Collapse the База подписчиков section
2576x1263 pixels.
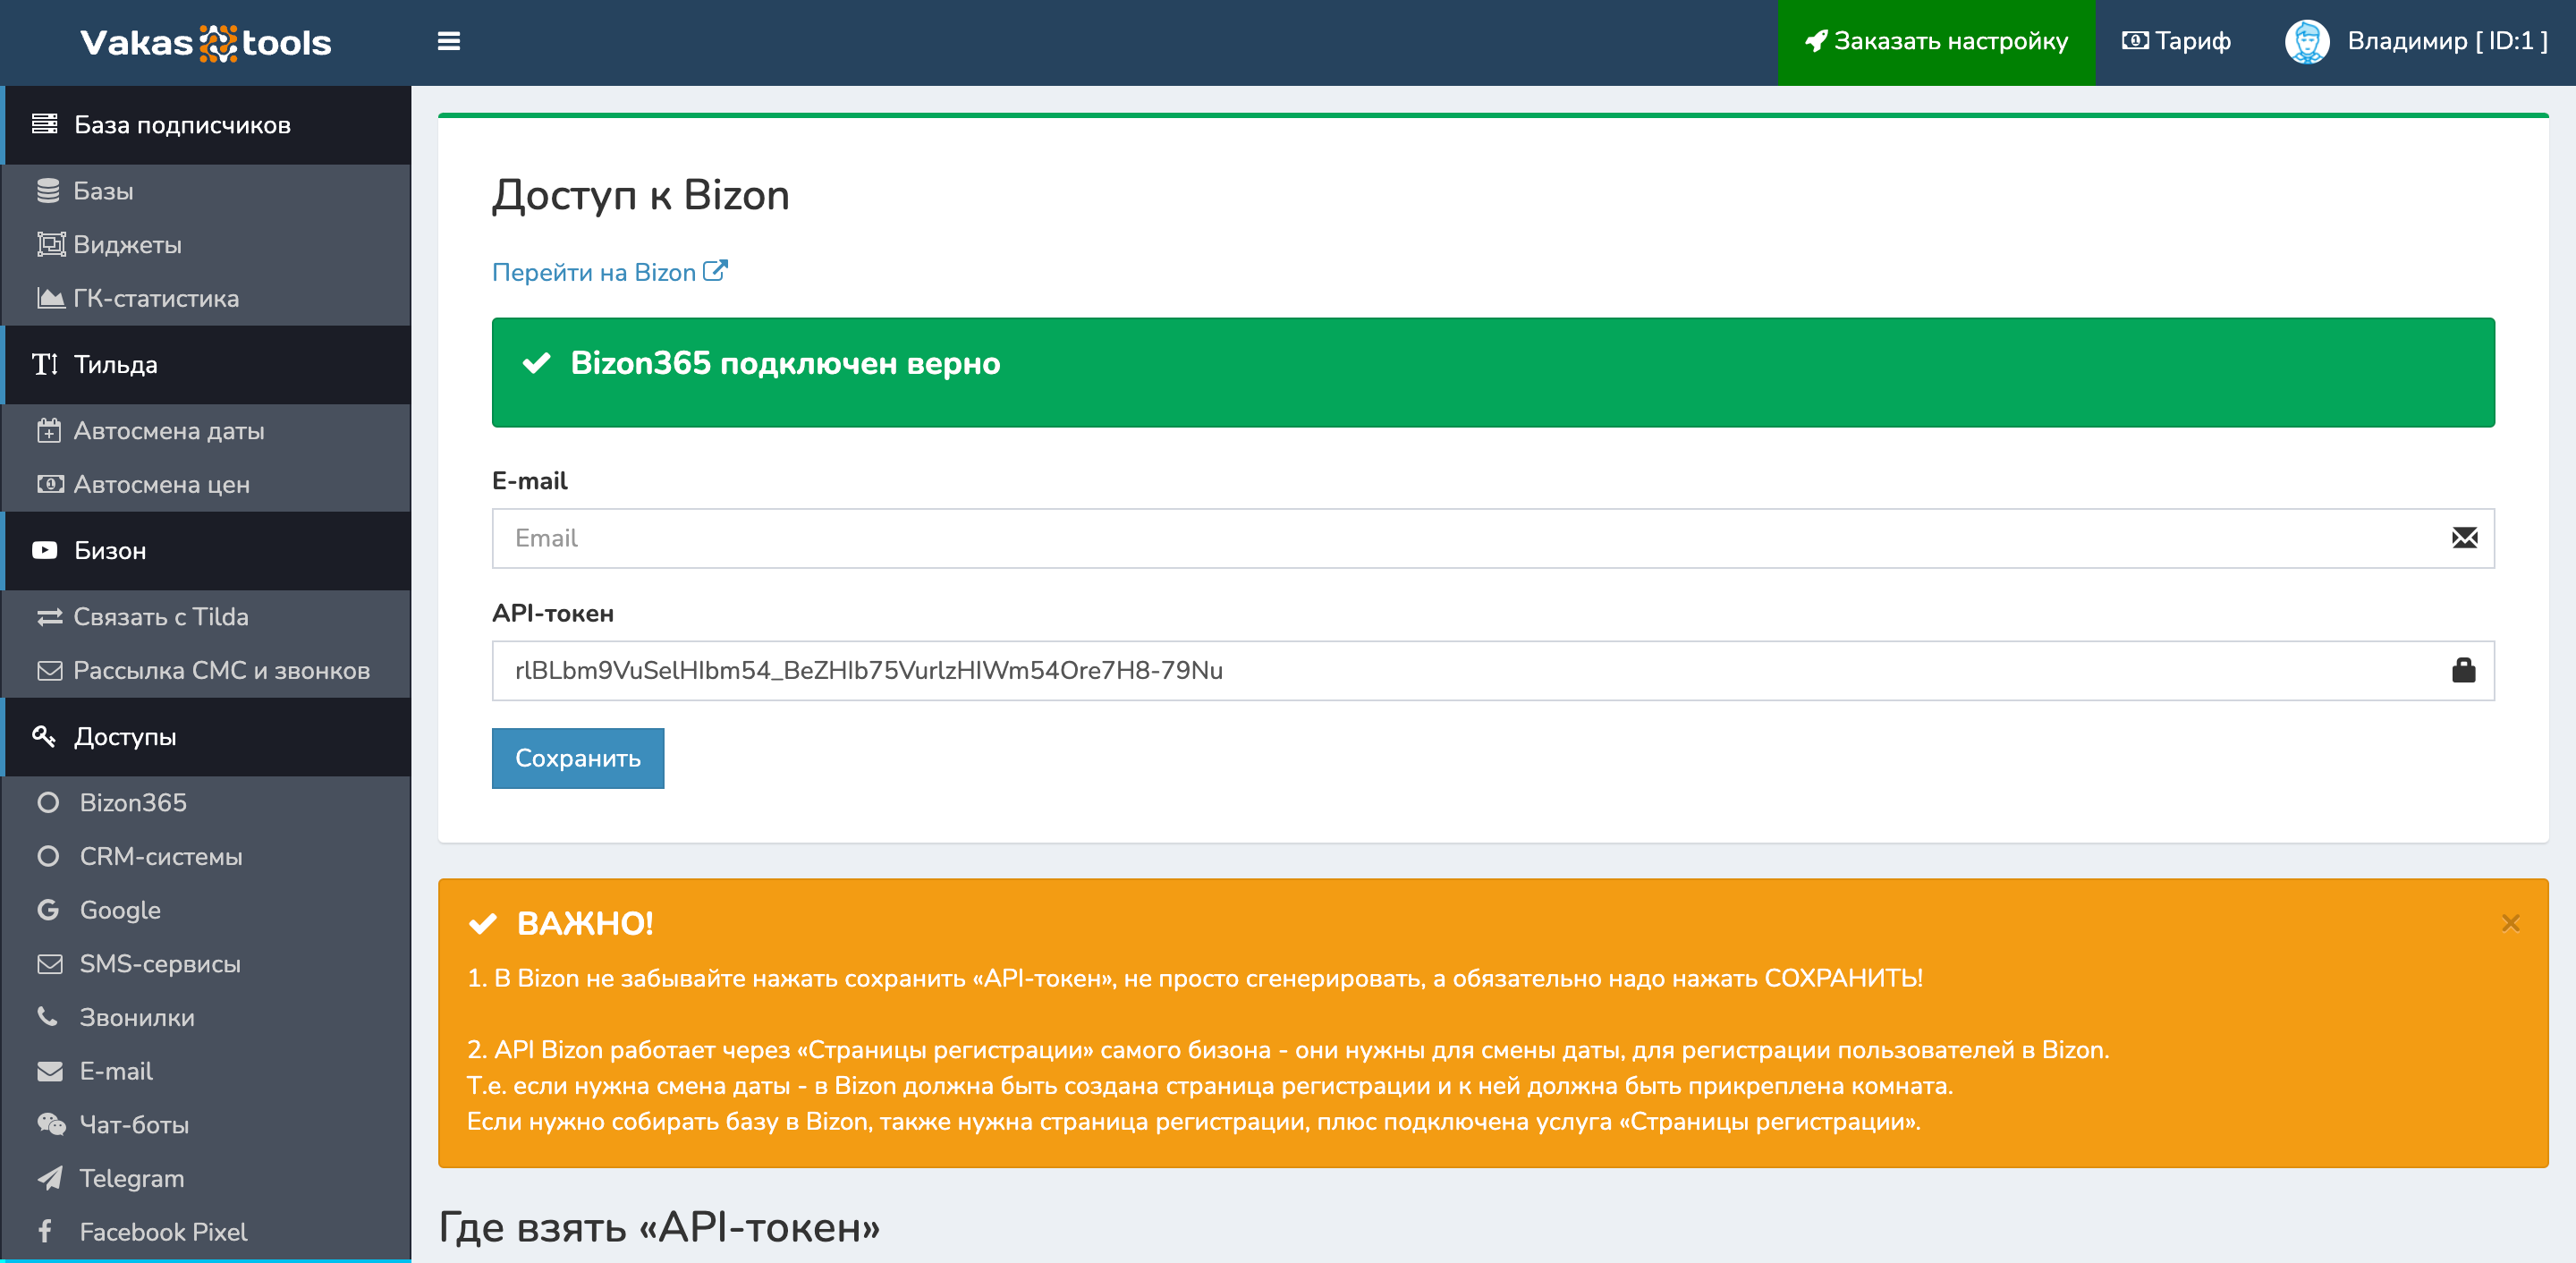[x=182, y=125]
